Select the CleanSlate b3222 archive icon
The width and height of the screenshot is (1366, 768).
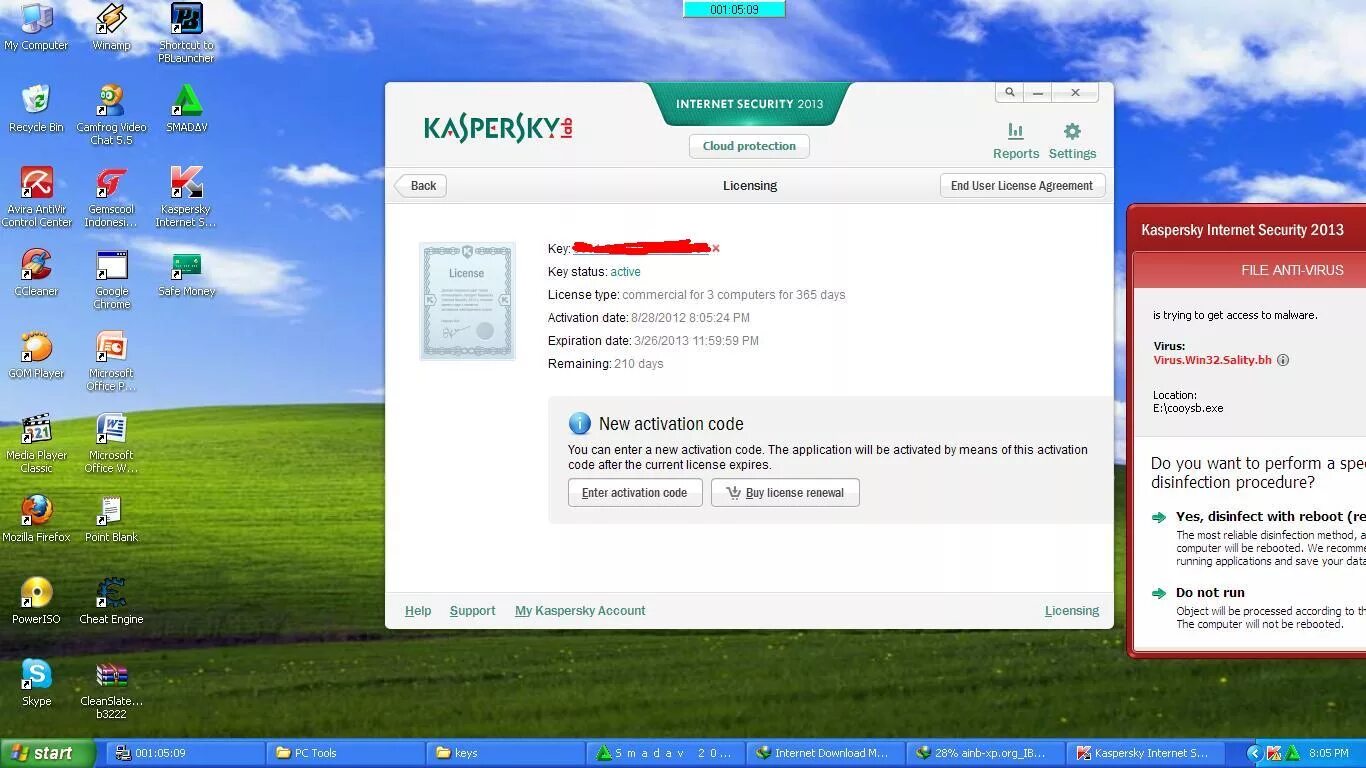tap(111, 689)
